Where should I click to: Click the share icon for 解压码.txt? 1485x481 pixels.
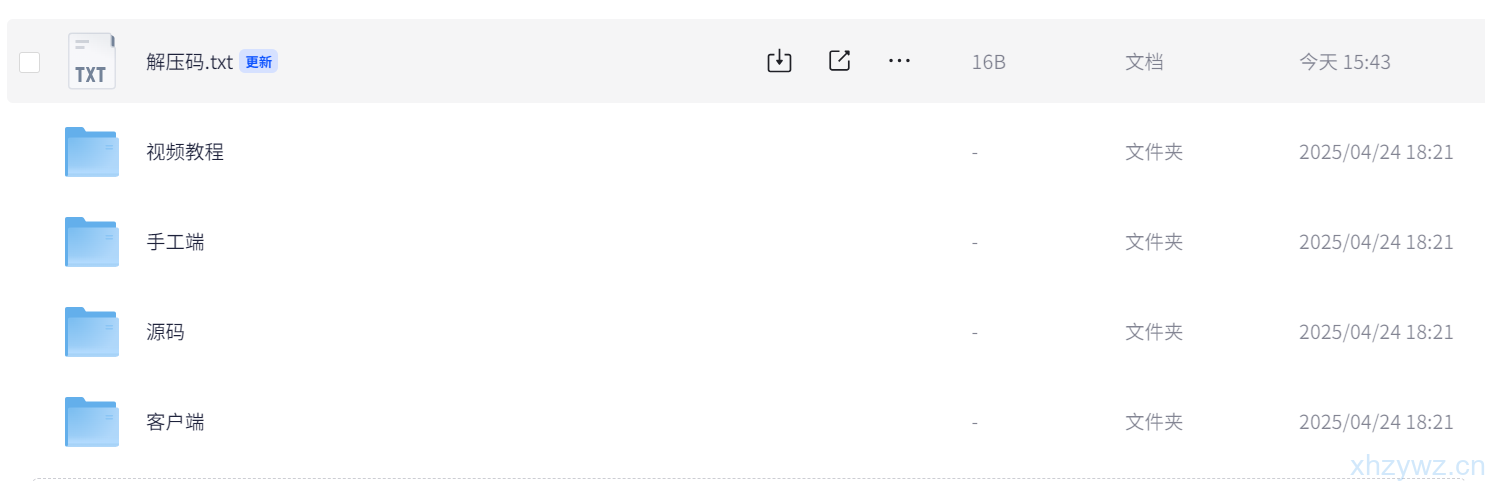point(840,61)
